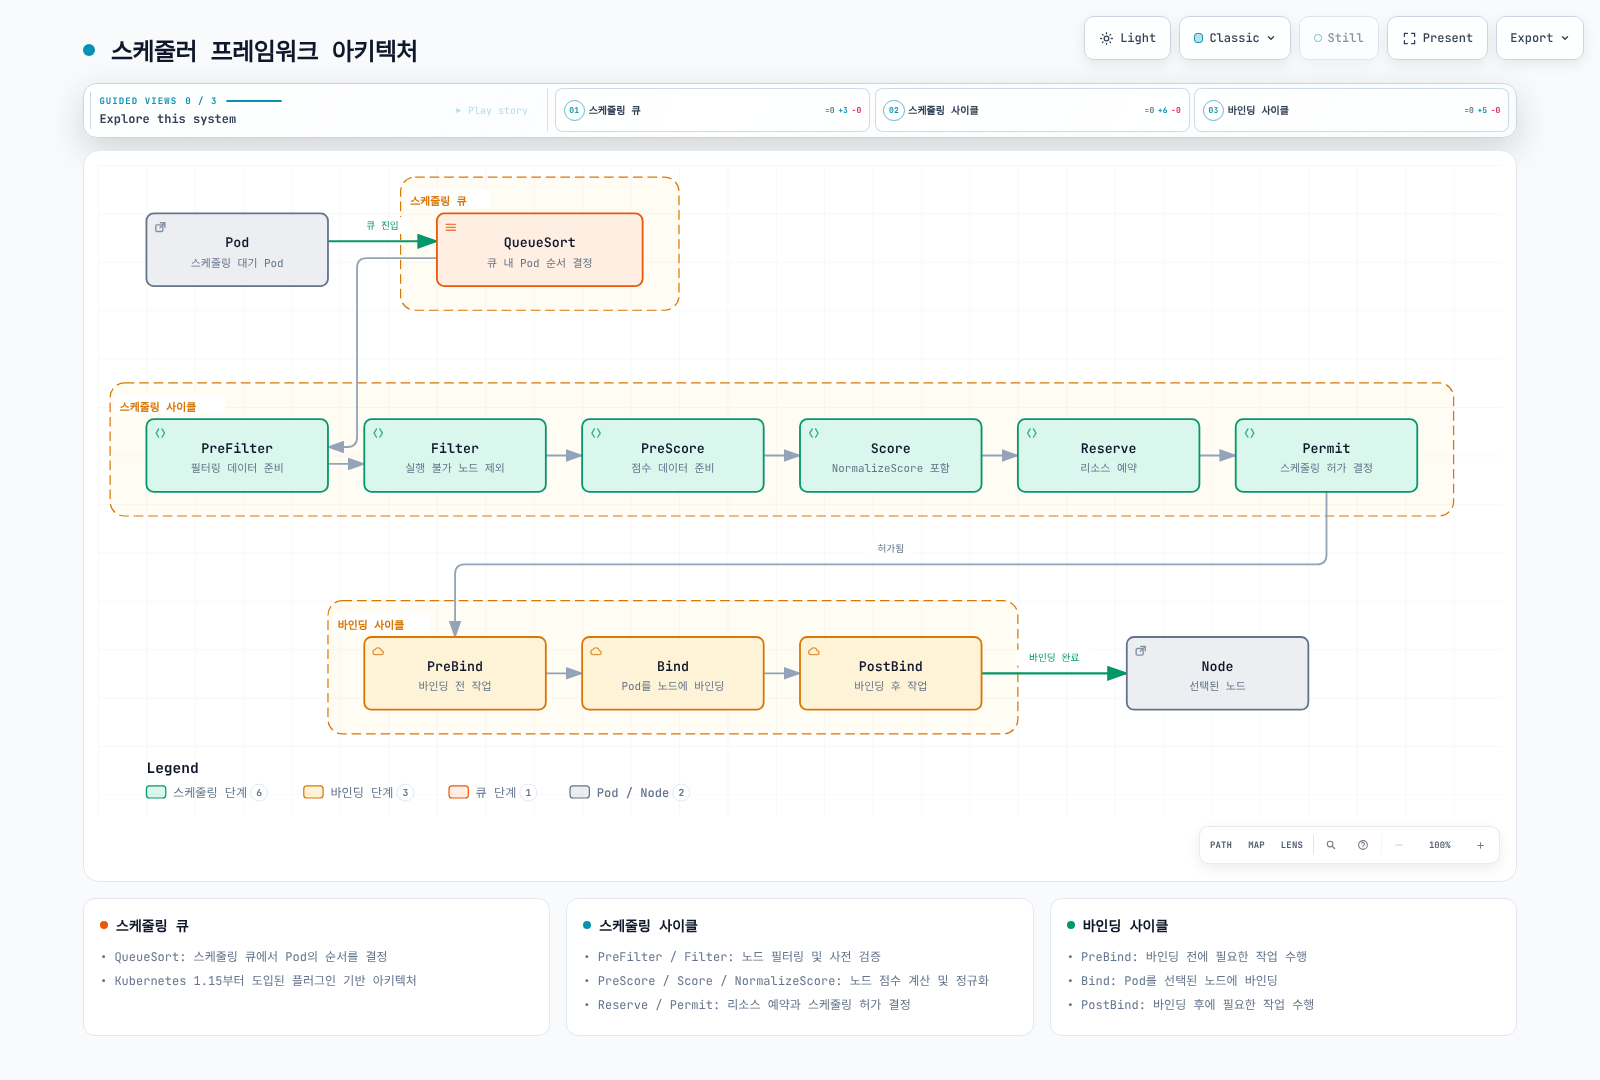This screenshot has height=1080, width=1600.
Task: Click the 바인딩 사이클 group label in diagram
Action: coord(371,625)
